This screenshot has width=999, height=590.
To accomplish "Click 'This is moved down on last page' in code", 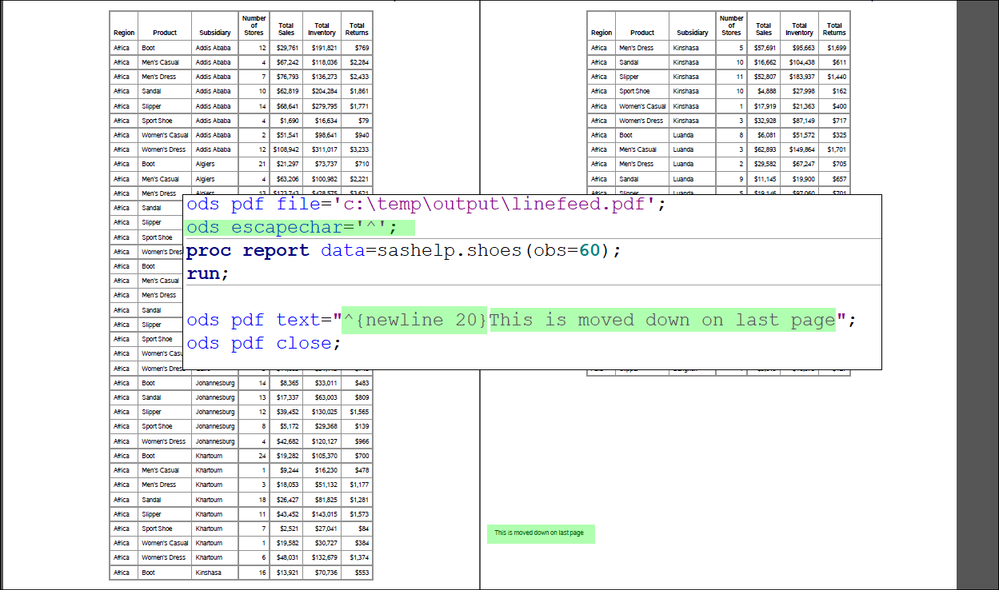I will point(662,320).
